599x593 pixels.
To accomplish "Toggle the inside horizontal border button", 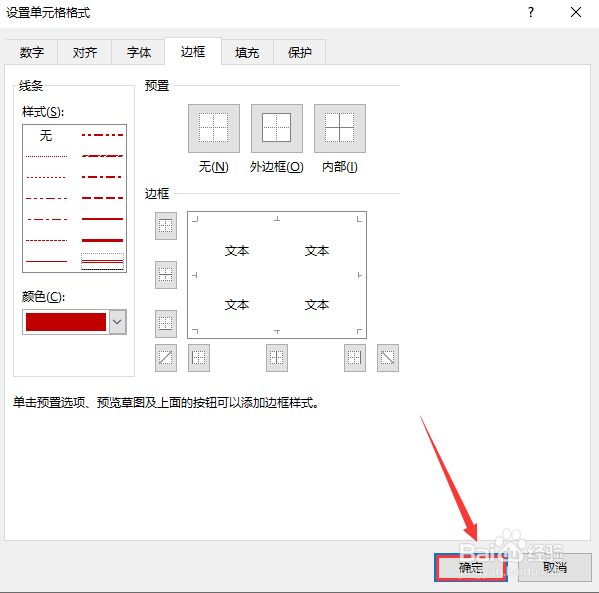I will (x=166, y=275).
